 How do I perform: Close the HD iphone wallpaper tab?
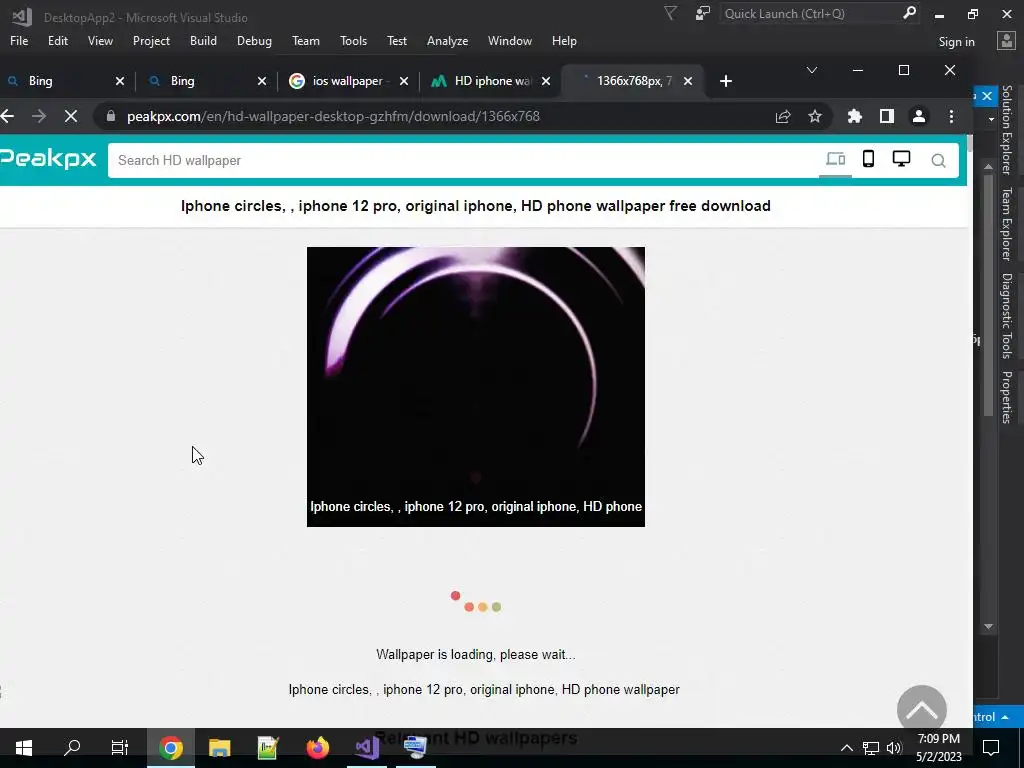(546, 81)
